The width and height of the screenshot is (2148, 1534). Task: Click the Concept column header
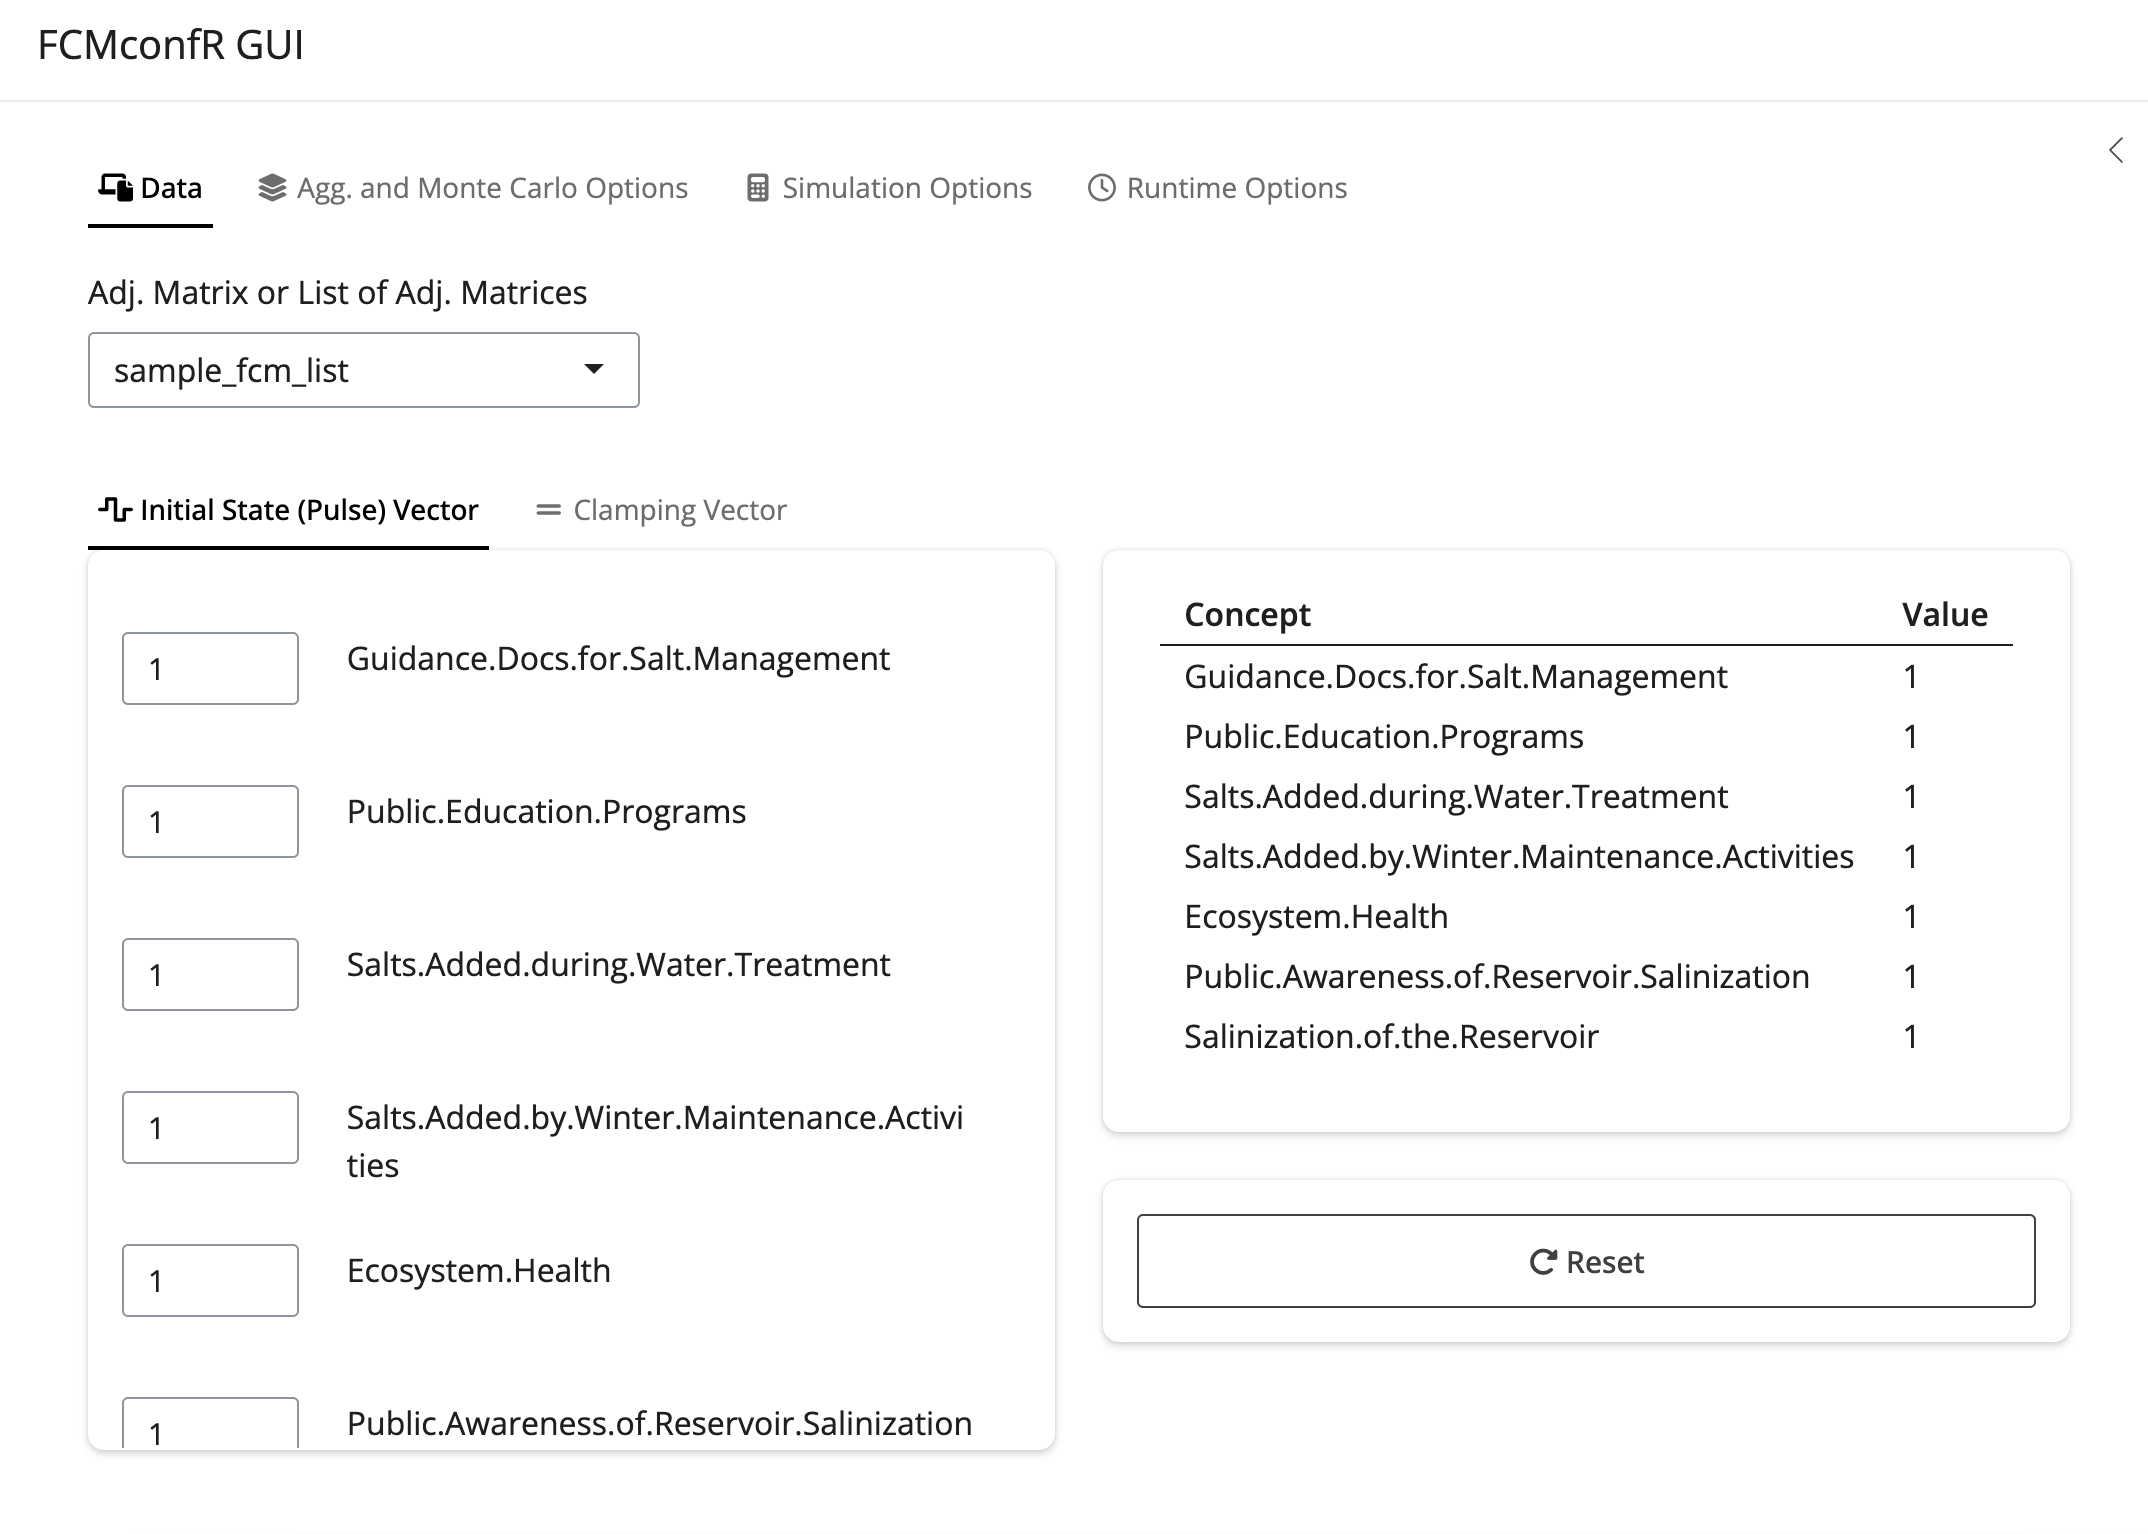(1247, 614)
